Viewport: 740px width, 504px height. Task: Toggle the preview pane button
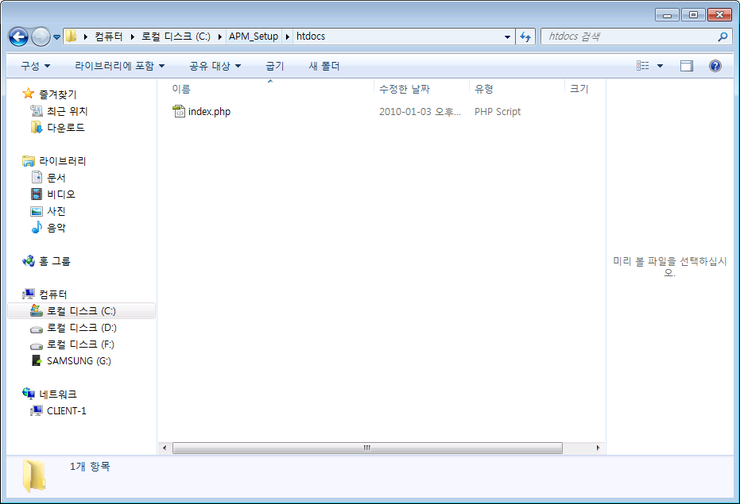point(687,66)
